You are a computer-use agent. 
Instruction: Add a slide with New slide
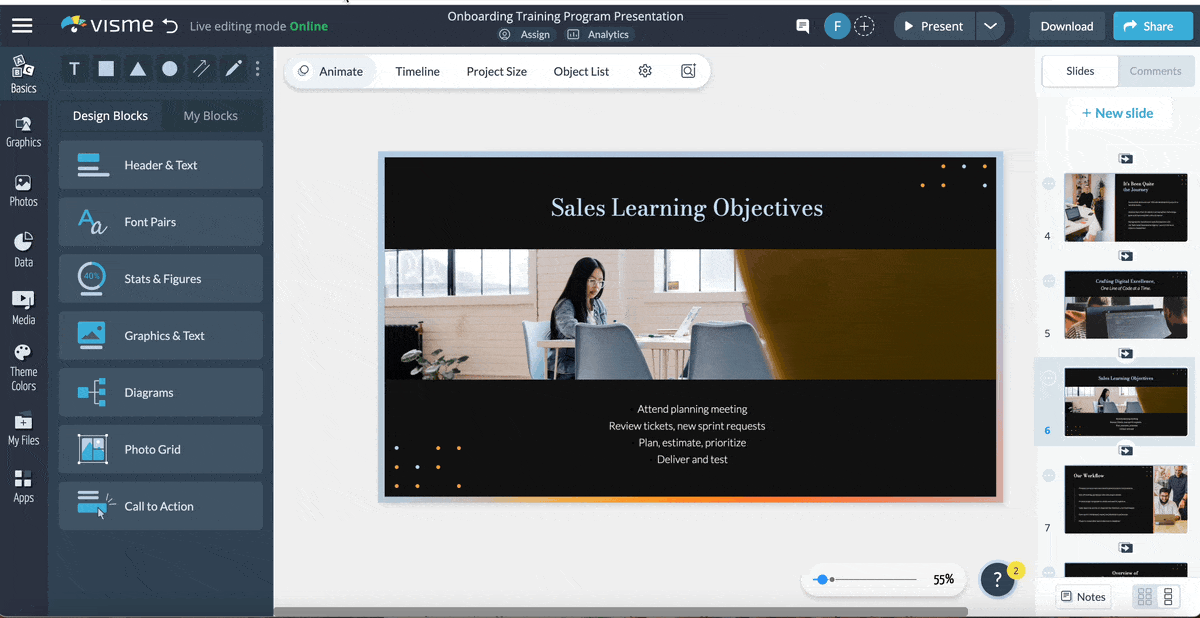pyautogui.click(x=1116, y=113)
